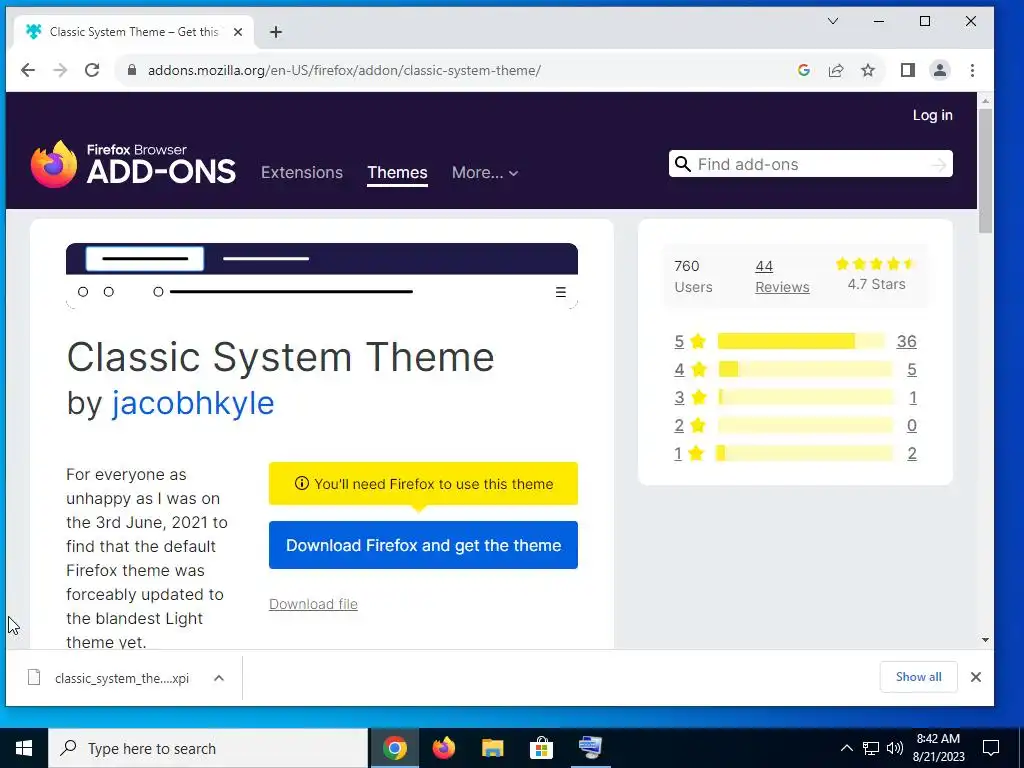Show 5-star reviews via the 5 link
This screenshot has width=1024, height=768.
pos(679,341)
